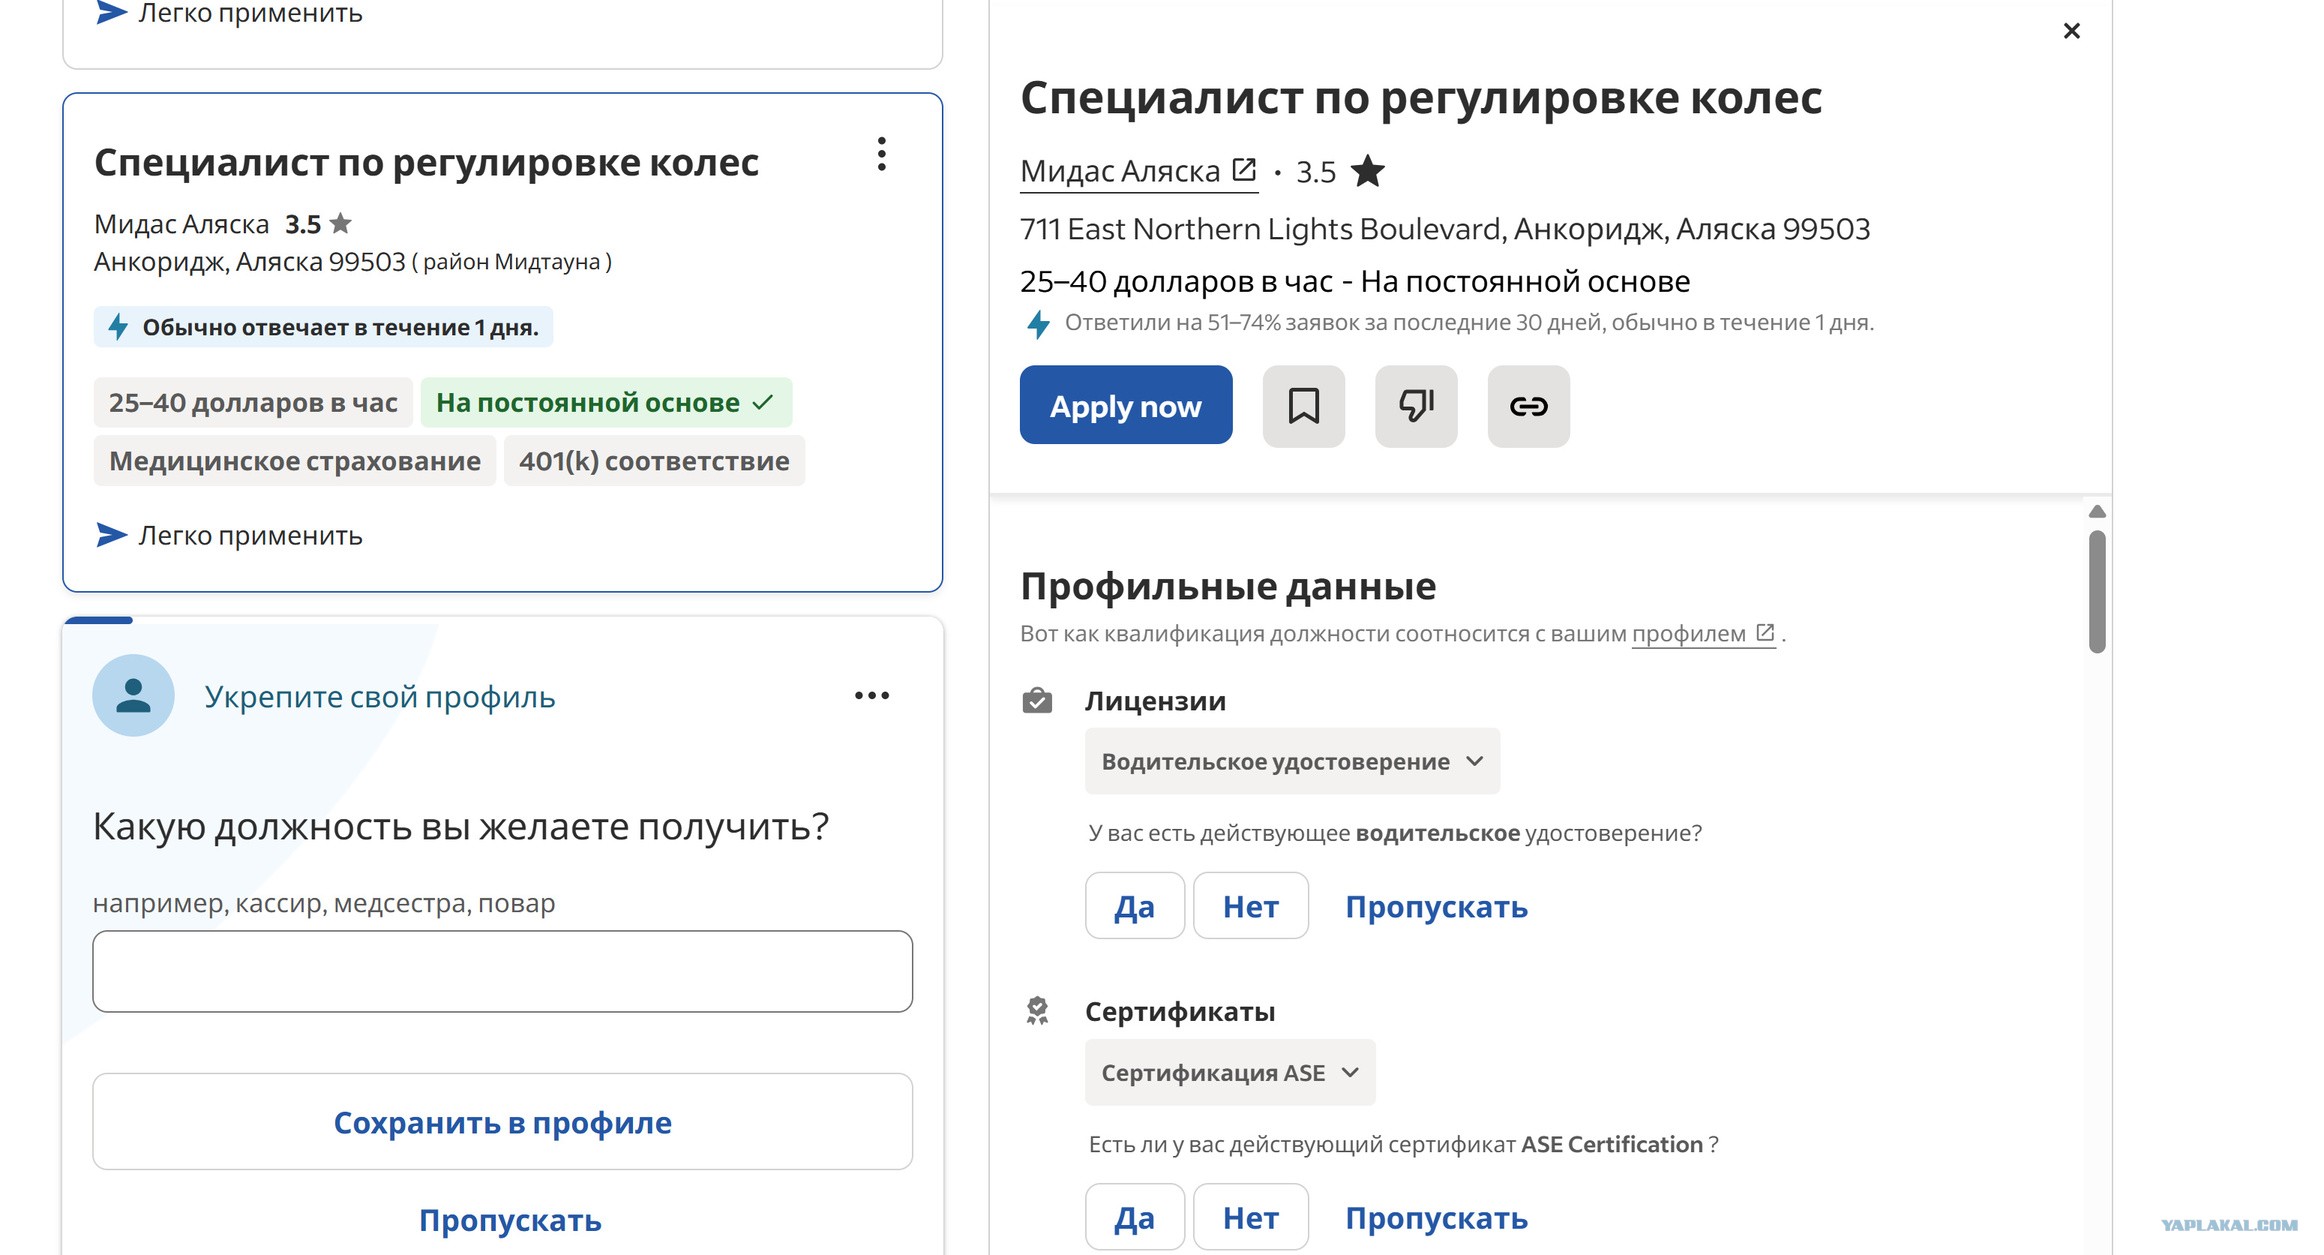Click the Лицензии section label
Image resolution: width=2324 pixels, height=1255 pixels.
point(1155,701)
